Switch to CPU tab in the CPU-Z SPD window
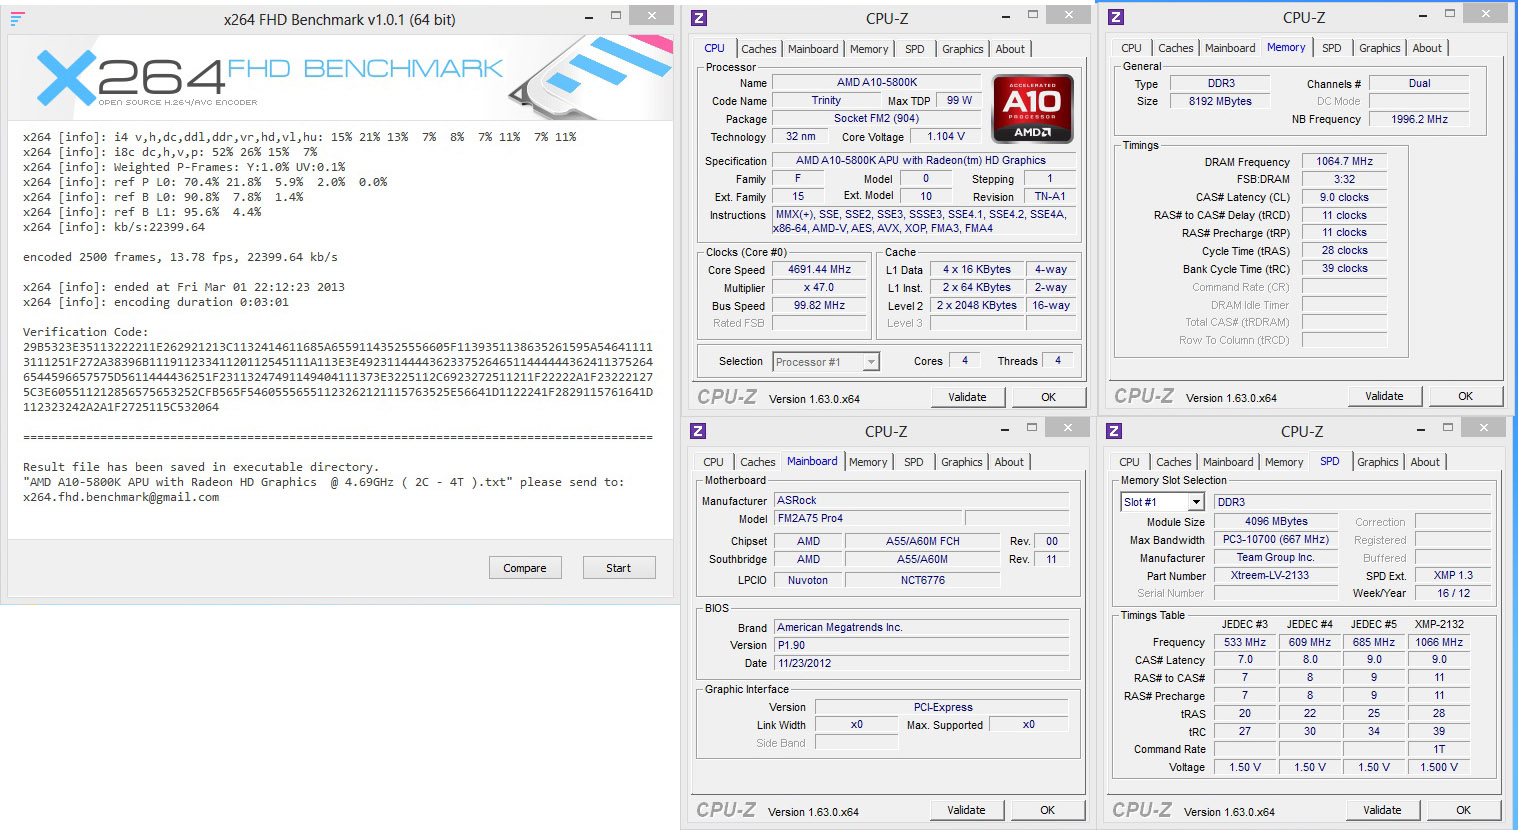The width and height of the screenshot is (1518, 830). pyautogui.click(x=1129, y=462)
